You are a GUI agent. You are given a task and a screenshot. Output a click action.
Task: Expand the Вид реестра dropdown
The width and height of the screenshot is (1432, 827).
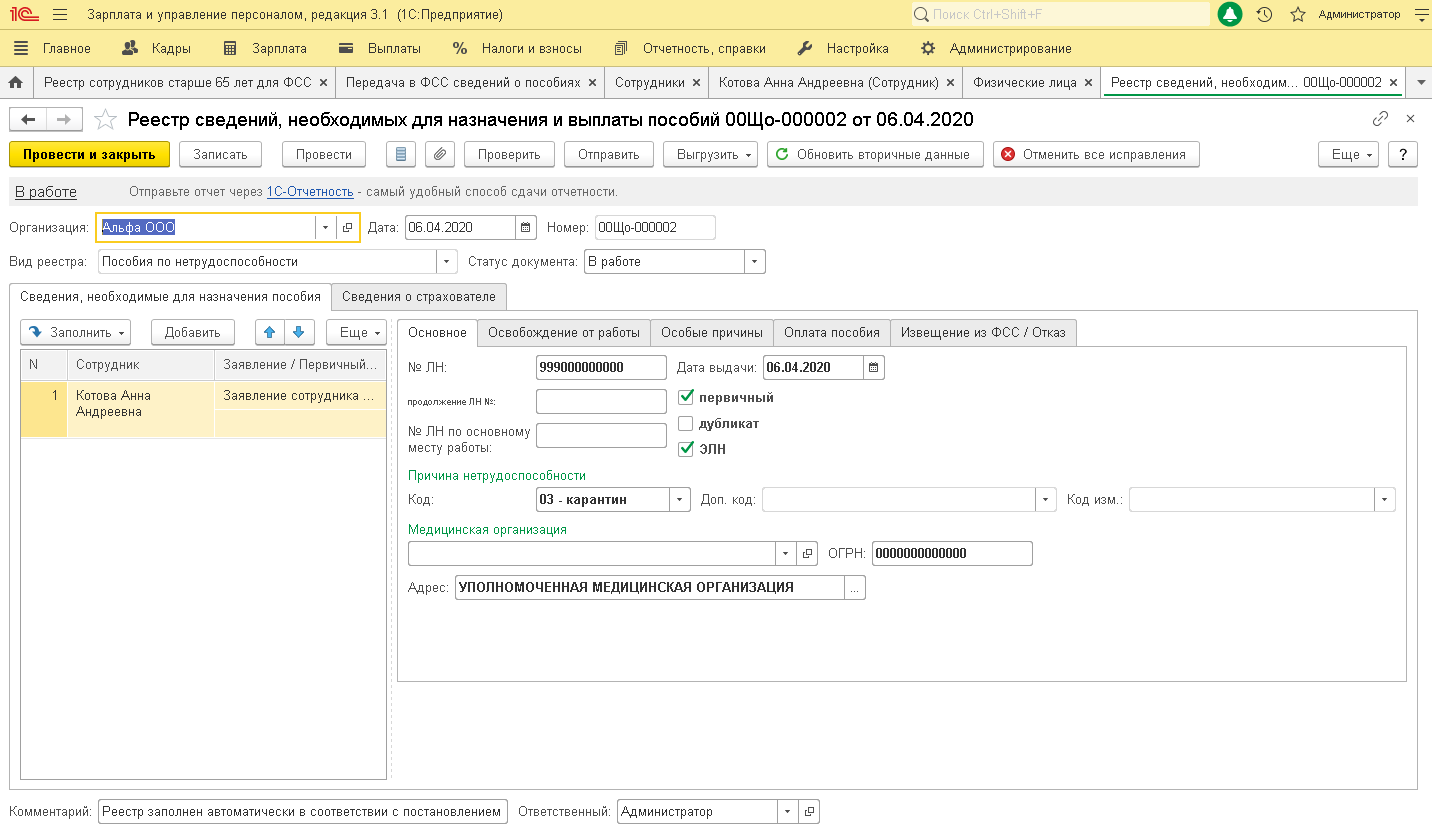pyautogui.click(x=446, y=262)
